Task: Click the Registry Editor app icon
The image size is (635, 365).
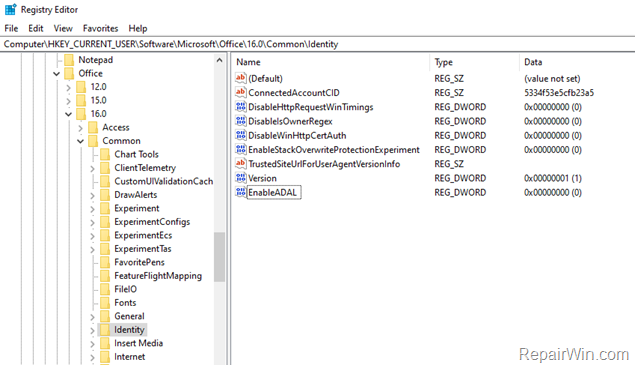Action: (11, 9)
